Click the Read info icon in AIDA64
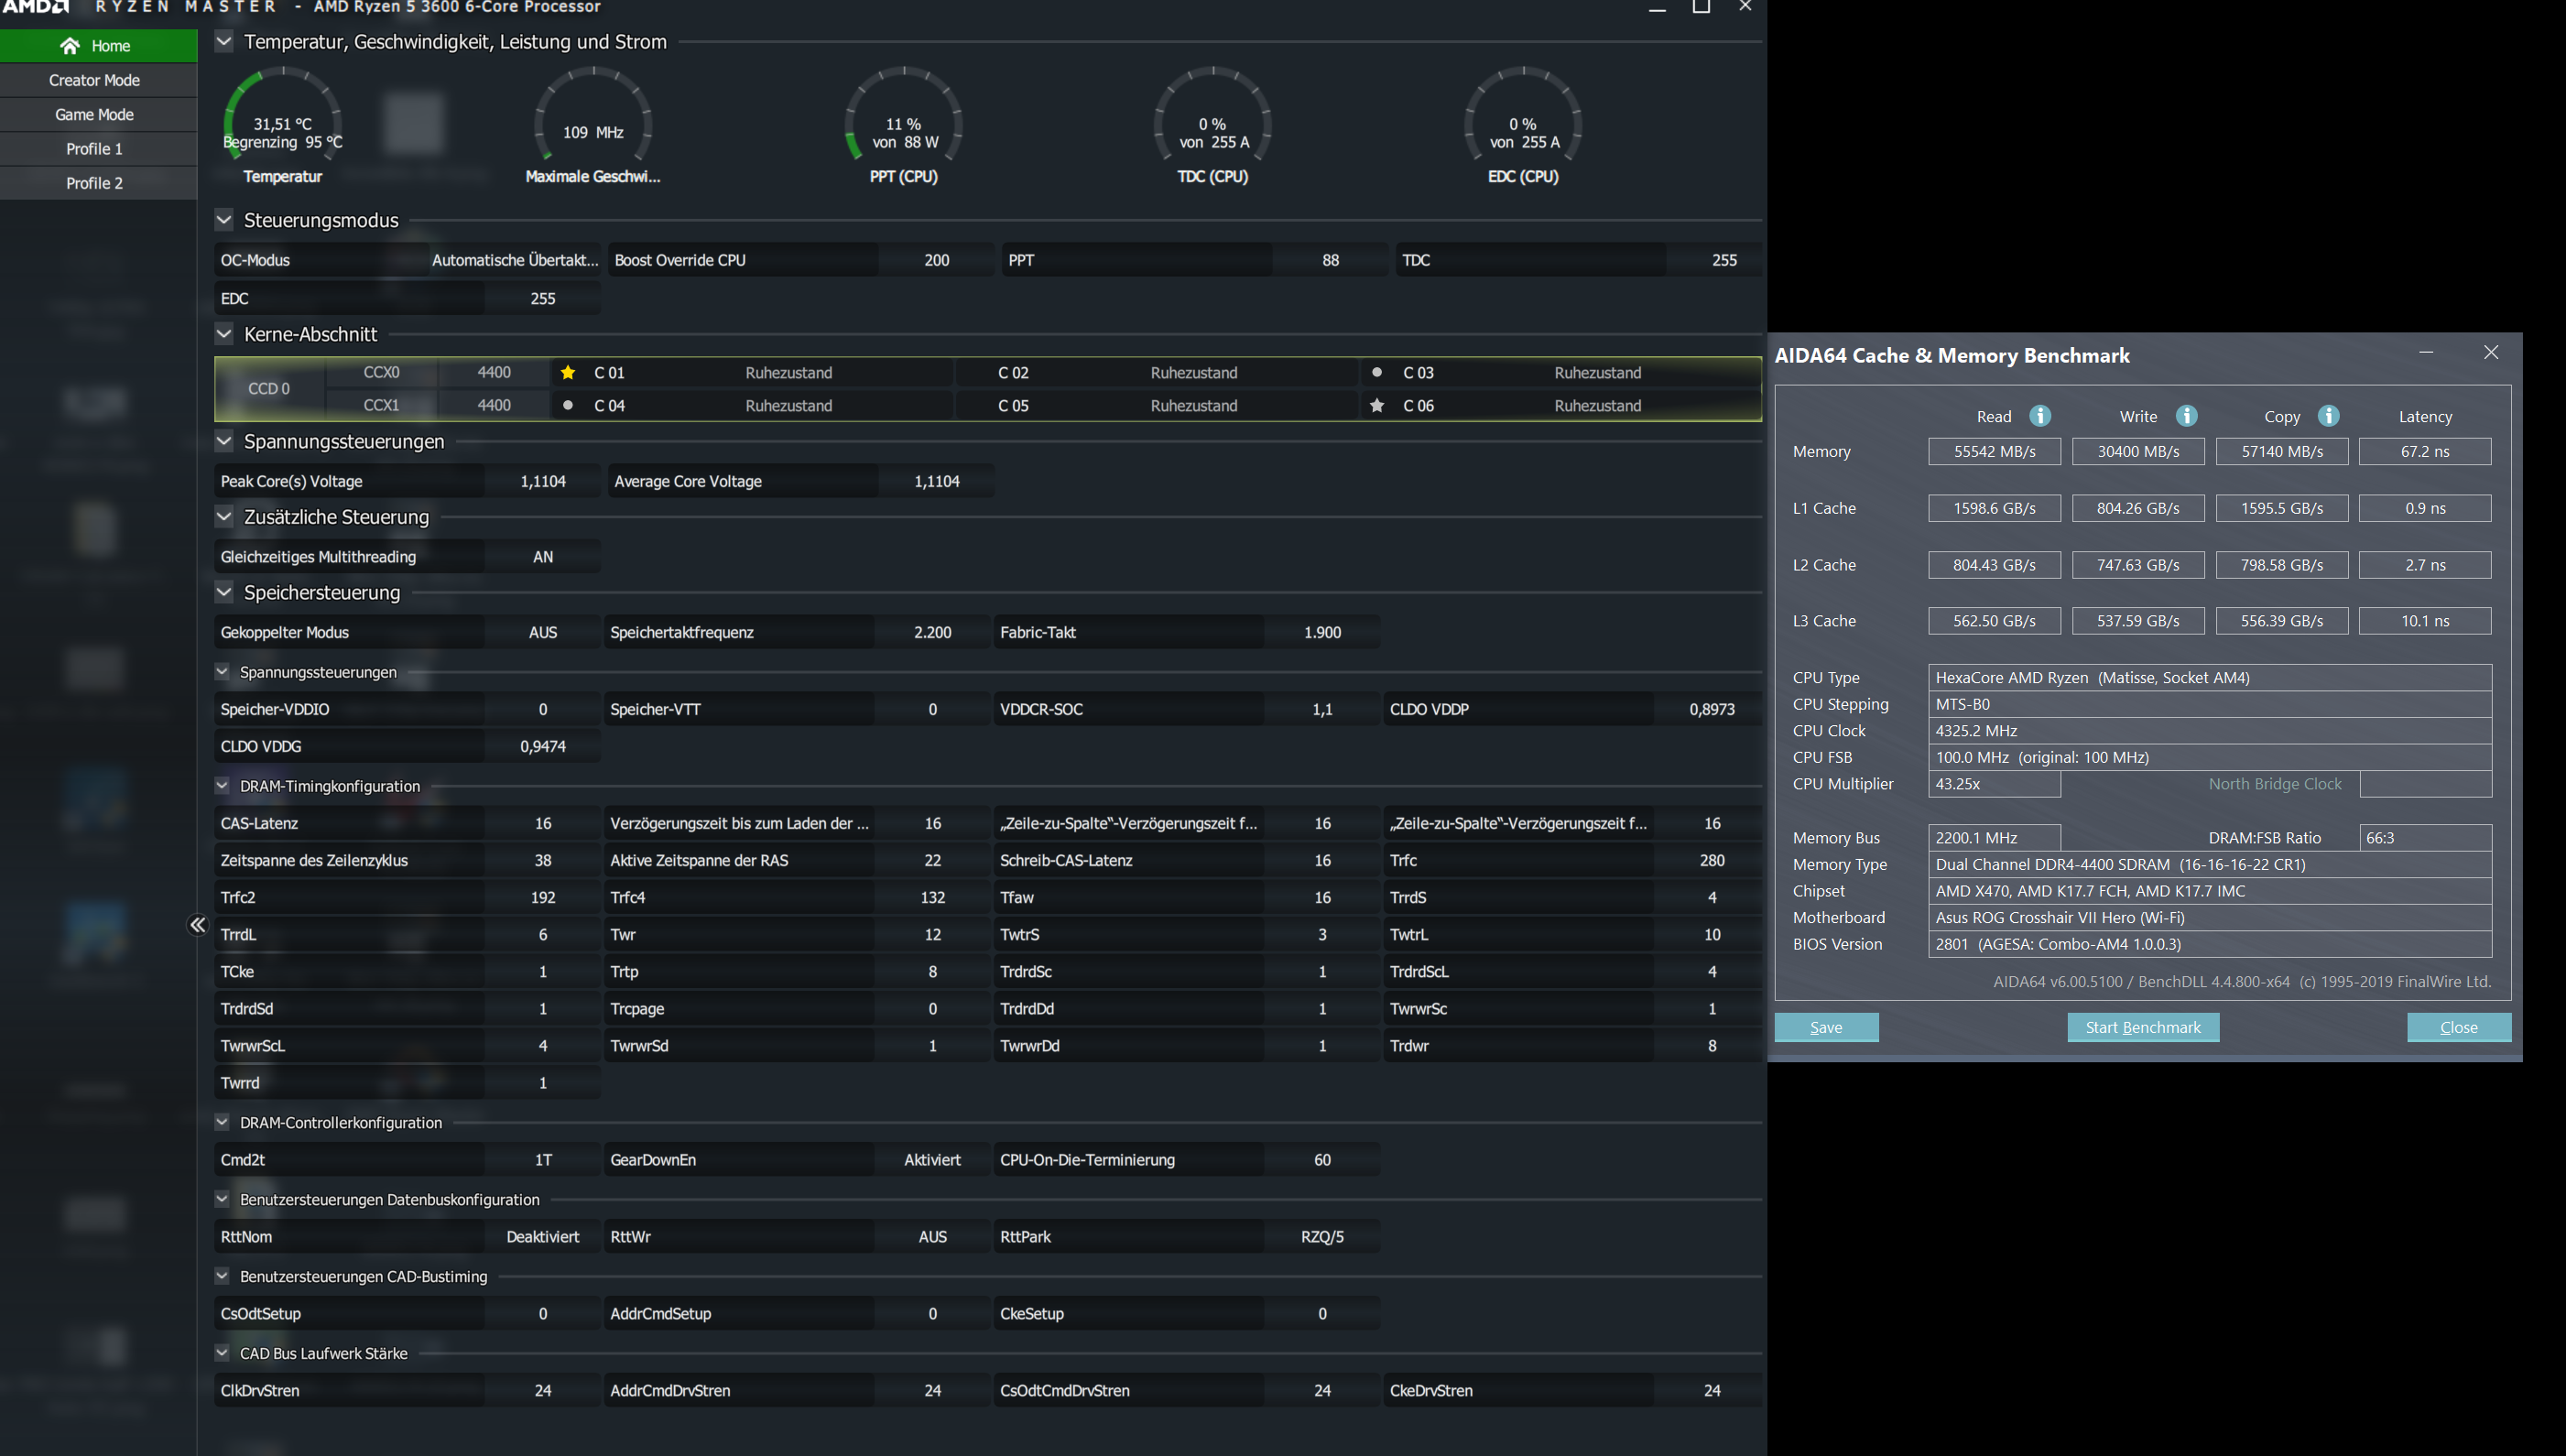Viewport: 2566px width, 1456px height. pos(2040,416)
